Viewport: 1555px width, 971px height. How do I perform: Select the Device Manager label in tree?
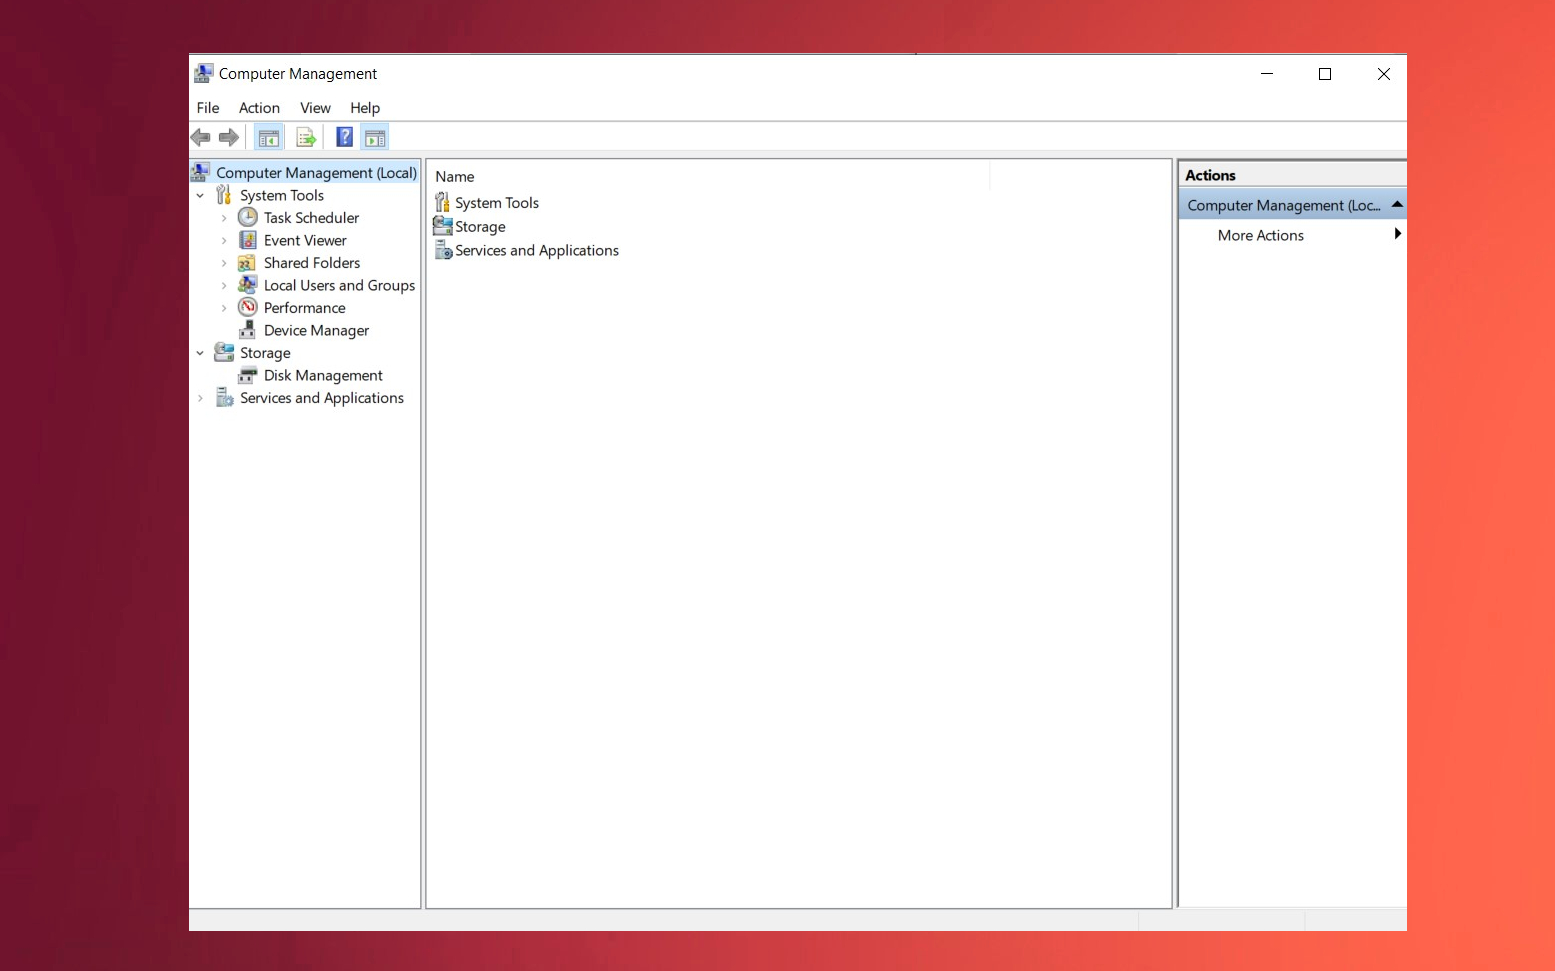(316, 331)
